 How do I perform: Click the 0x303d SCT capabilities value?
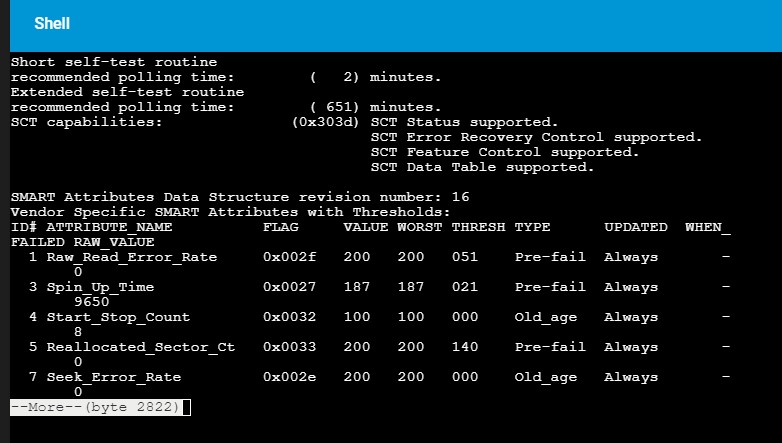(326, 122)
